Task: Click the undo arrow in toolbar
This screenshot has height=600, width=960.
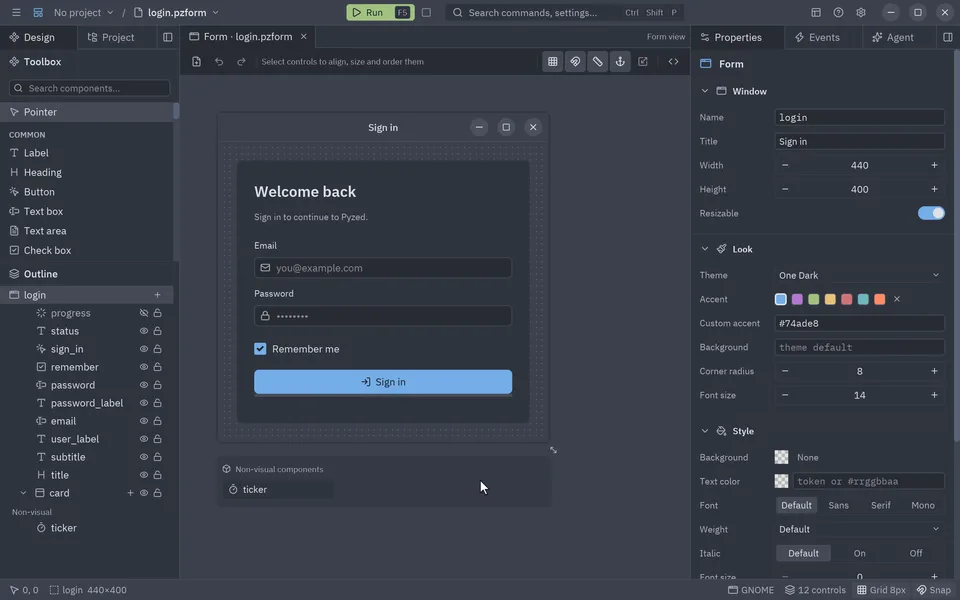Action: (x=219, y=61)
